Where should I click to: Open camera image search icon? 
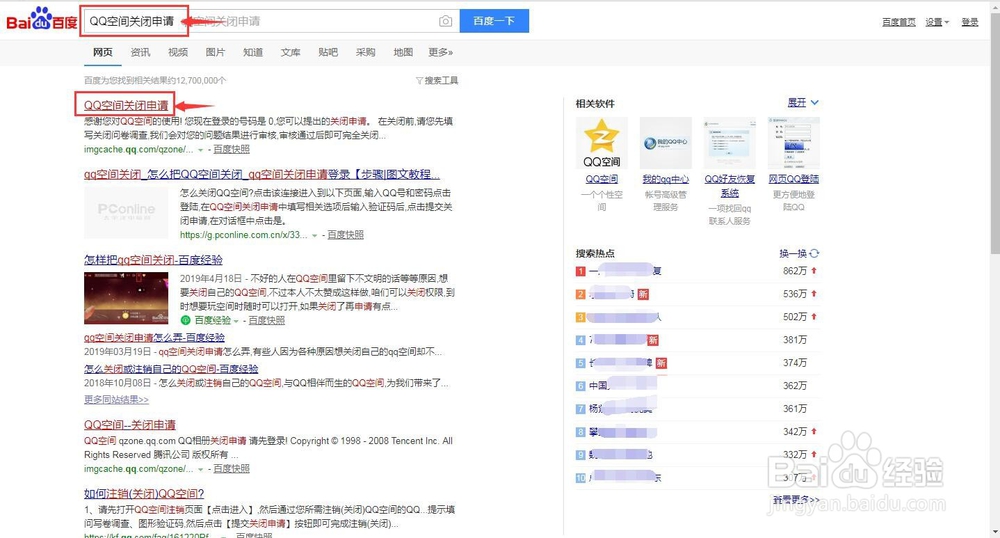pos(445,21)
